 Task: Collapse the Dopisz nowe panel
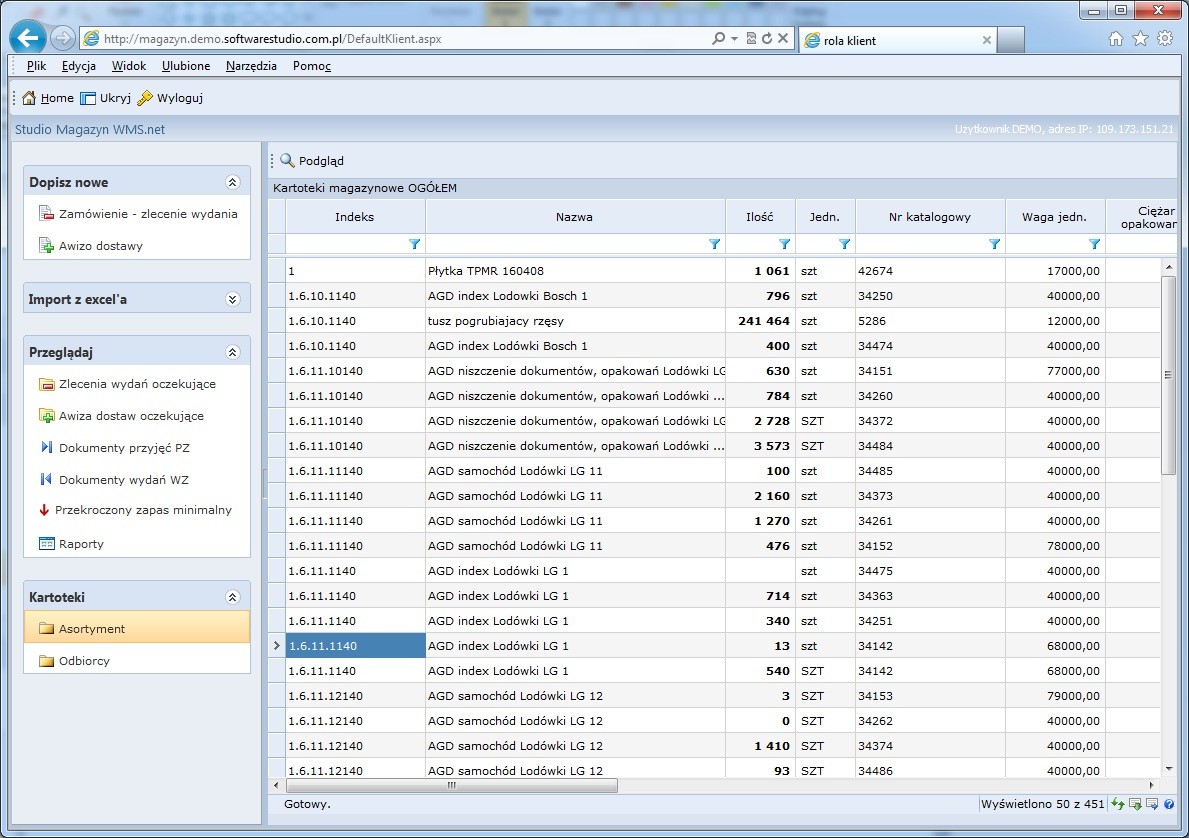233,183
